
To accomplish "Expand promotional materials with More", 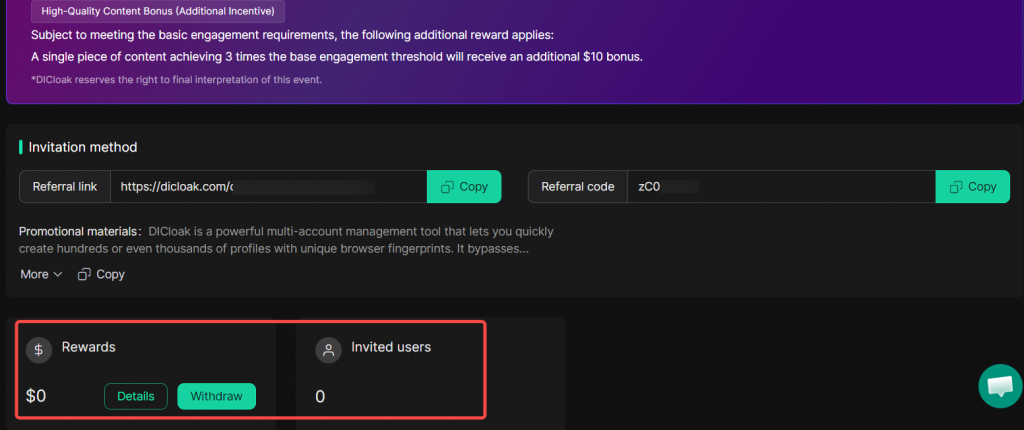I will (x=41, y=274).
